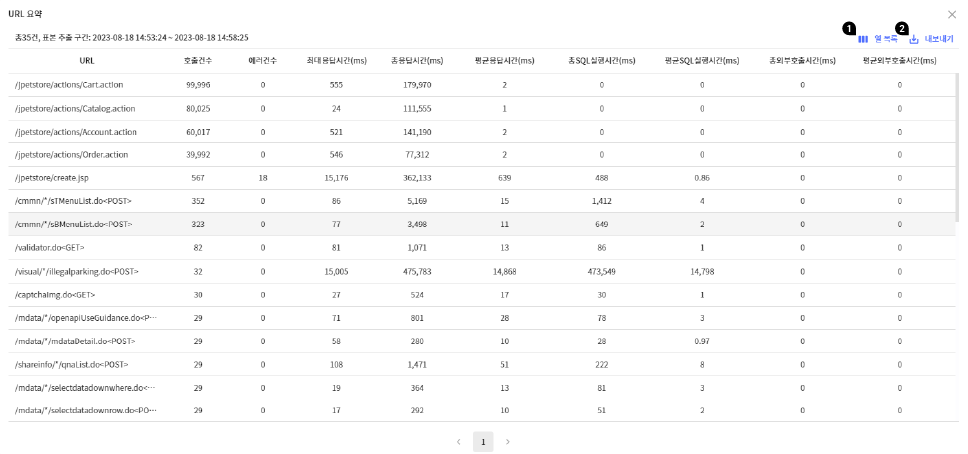Sort by 총SQL실행시간(ms) column header

602,61
